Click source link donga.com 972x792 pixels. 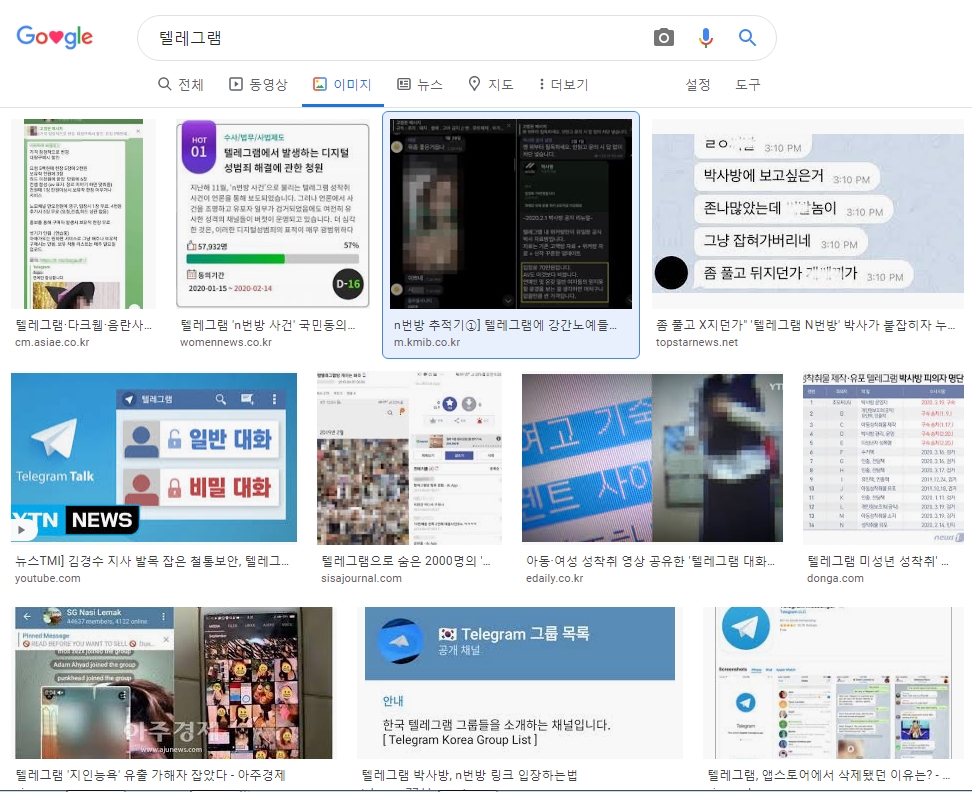tap(835, 578)
